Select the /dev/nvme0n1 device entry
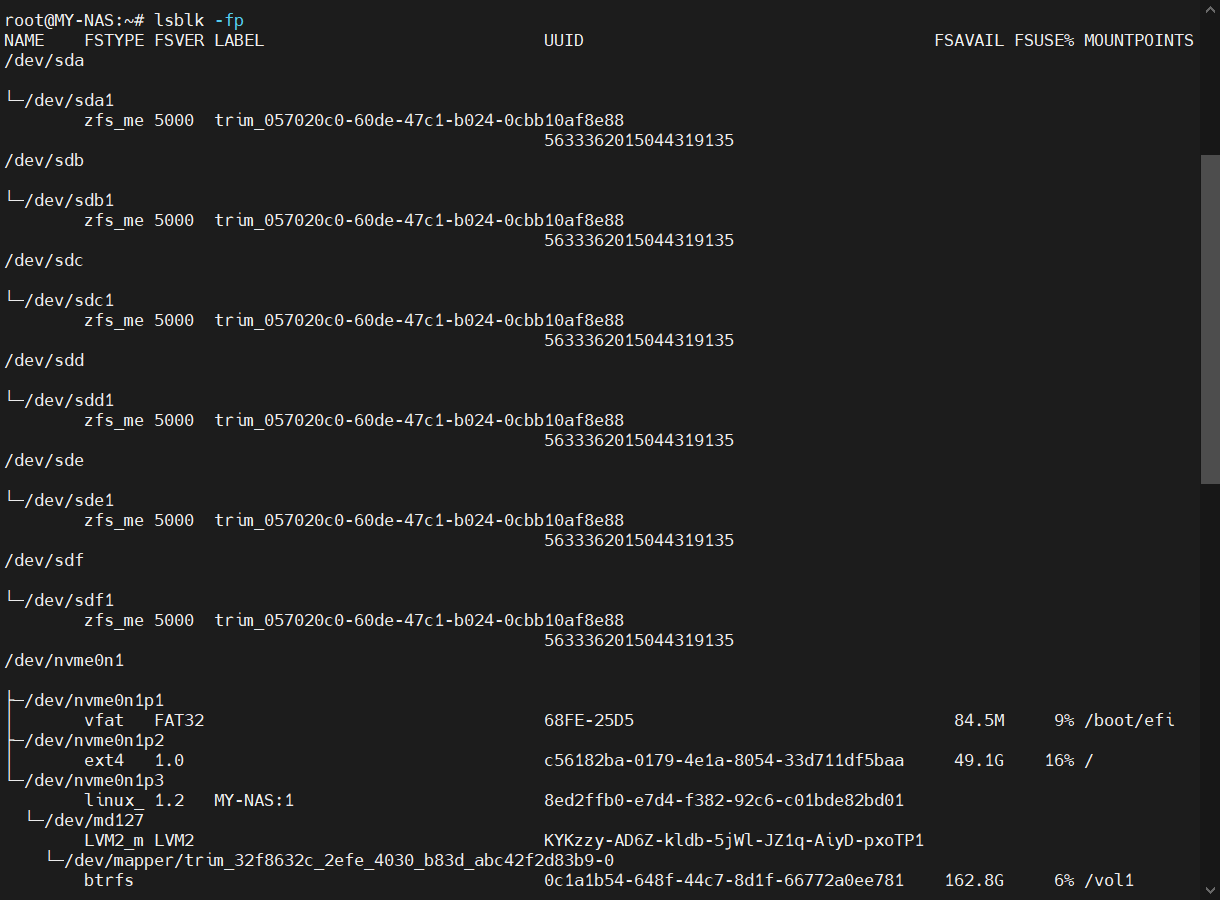Screen dimensions: 1220x900 coord(64,660)
